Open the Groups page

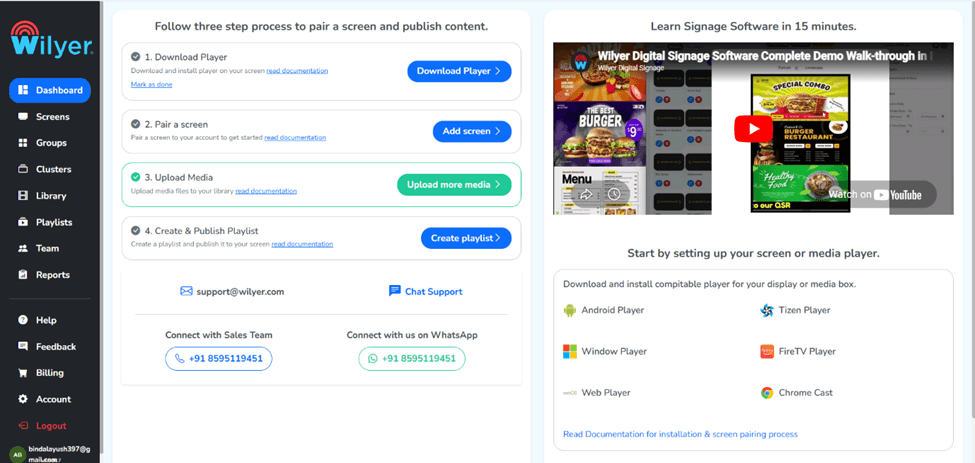point(51,143)
